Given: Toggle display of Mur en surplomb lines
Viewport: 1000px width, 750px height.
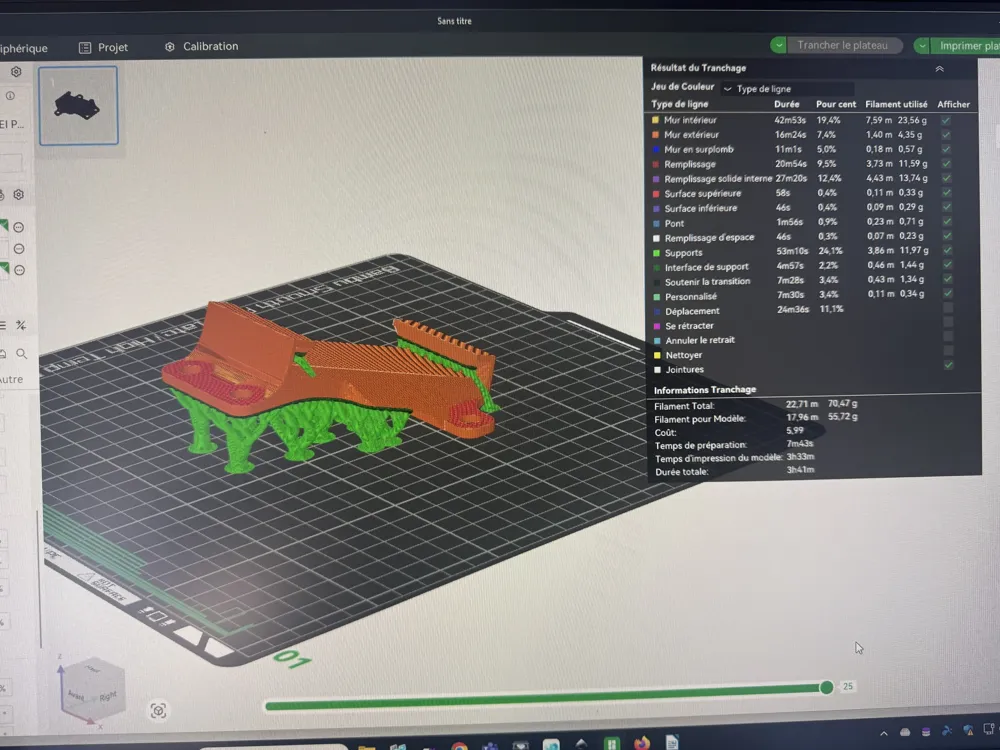Looking at the screenshot, I should pyautogui.click(x=946, y=149).
